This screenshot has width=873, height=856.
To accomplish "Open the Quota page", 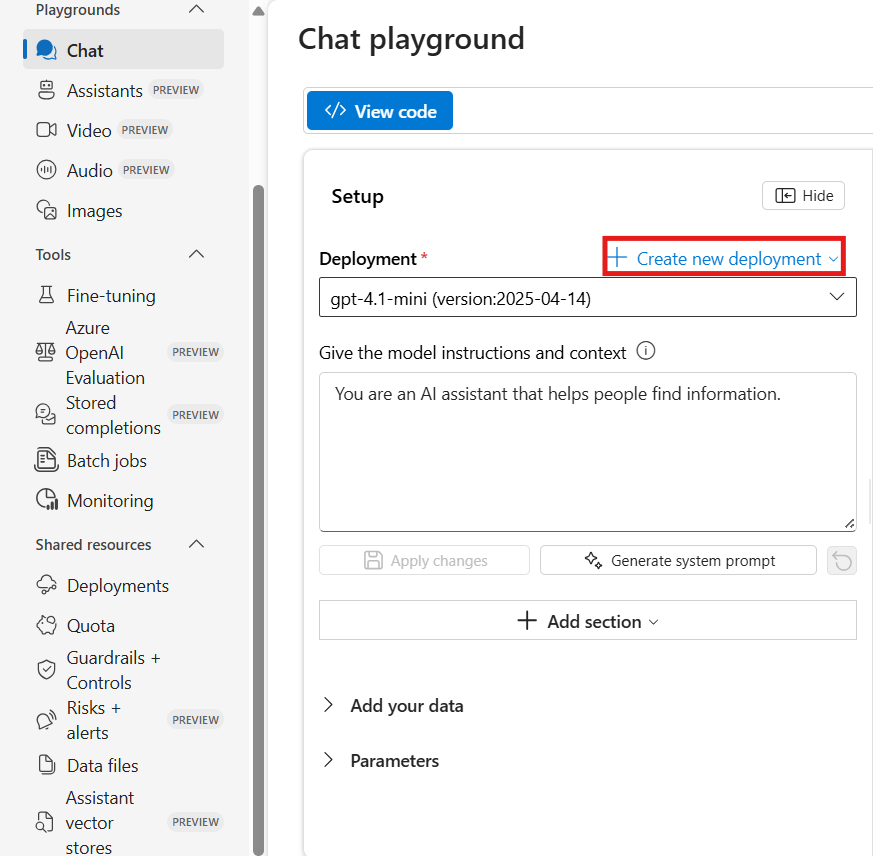I will tap(91, 625).
